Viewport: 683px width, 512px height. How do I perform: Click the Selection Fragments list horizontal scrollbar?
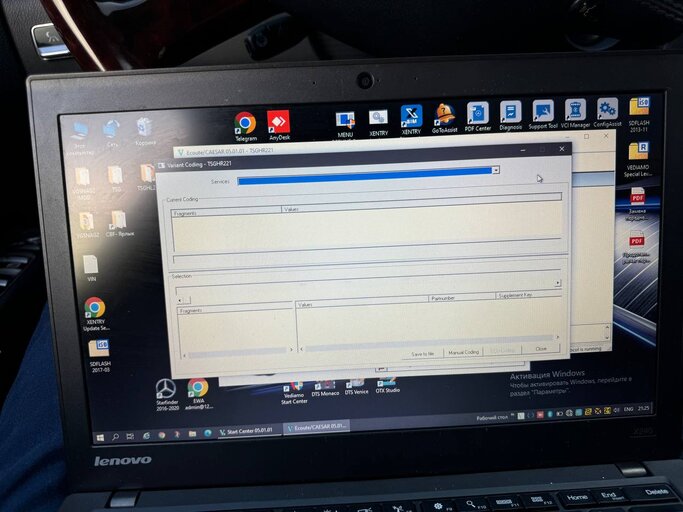pos(237,352)
